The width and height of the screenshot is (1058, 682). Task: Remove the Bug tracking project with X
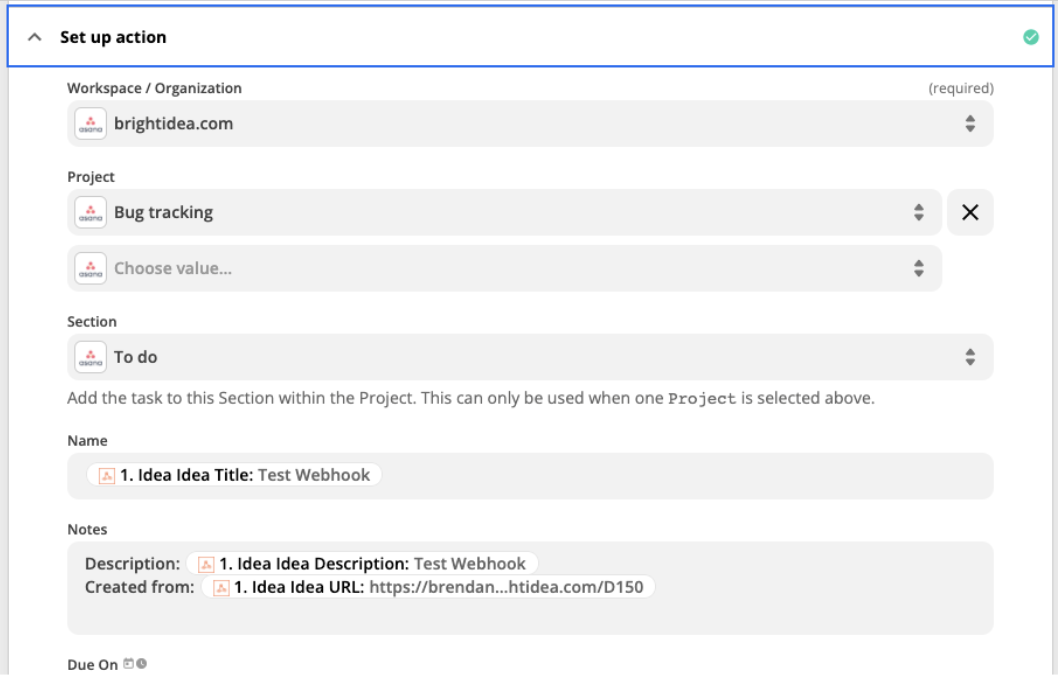(970, 212)
